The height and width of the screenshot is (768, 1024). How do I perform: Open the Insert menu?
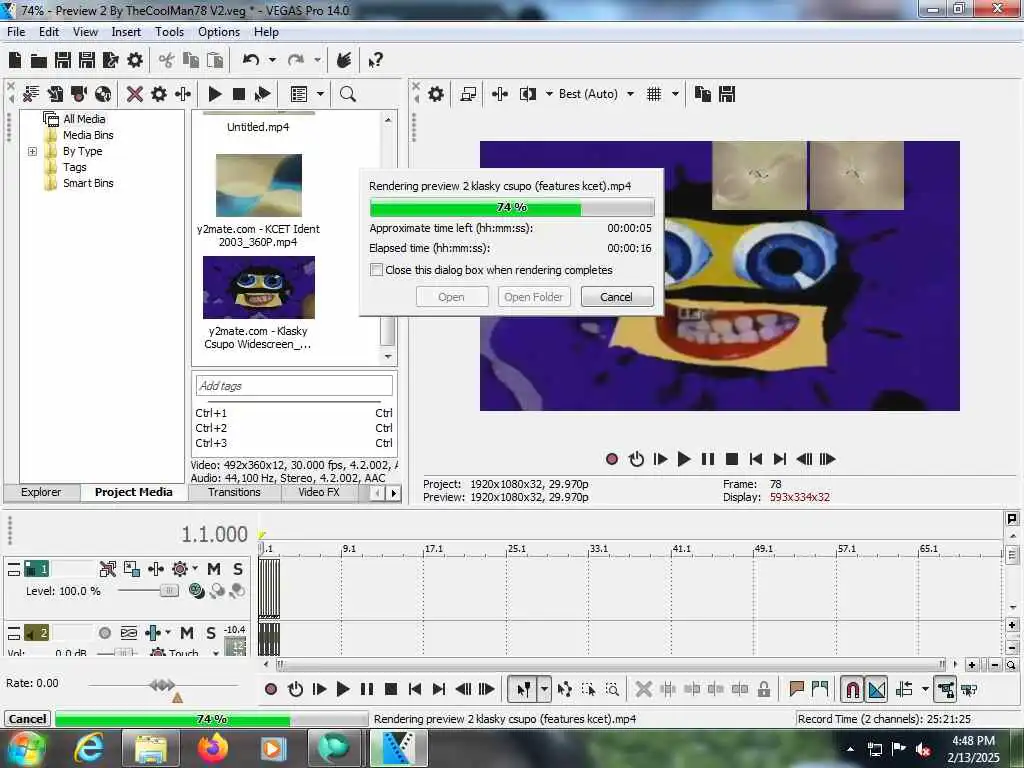(x=126, y=32)
